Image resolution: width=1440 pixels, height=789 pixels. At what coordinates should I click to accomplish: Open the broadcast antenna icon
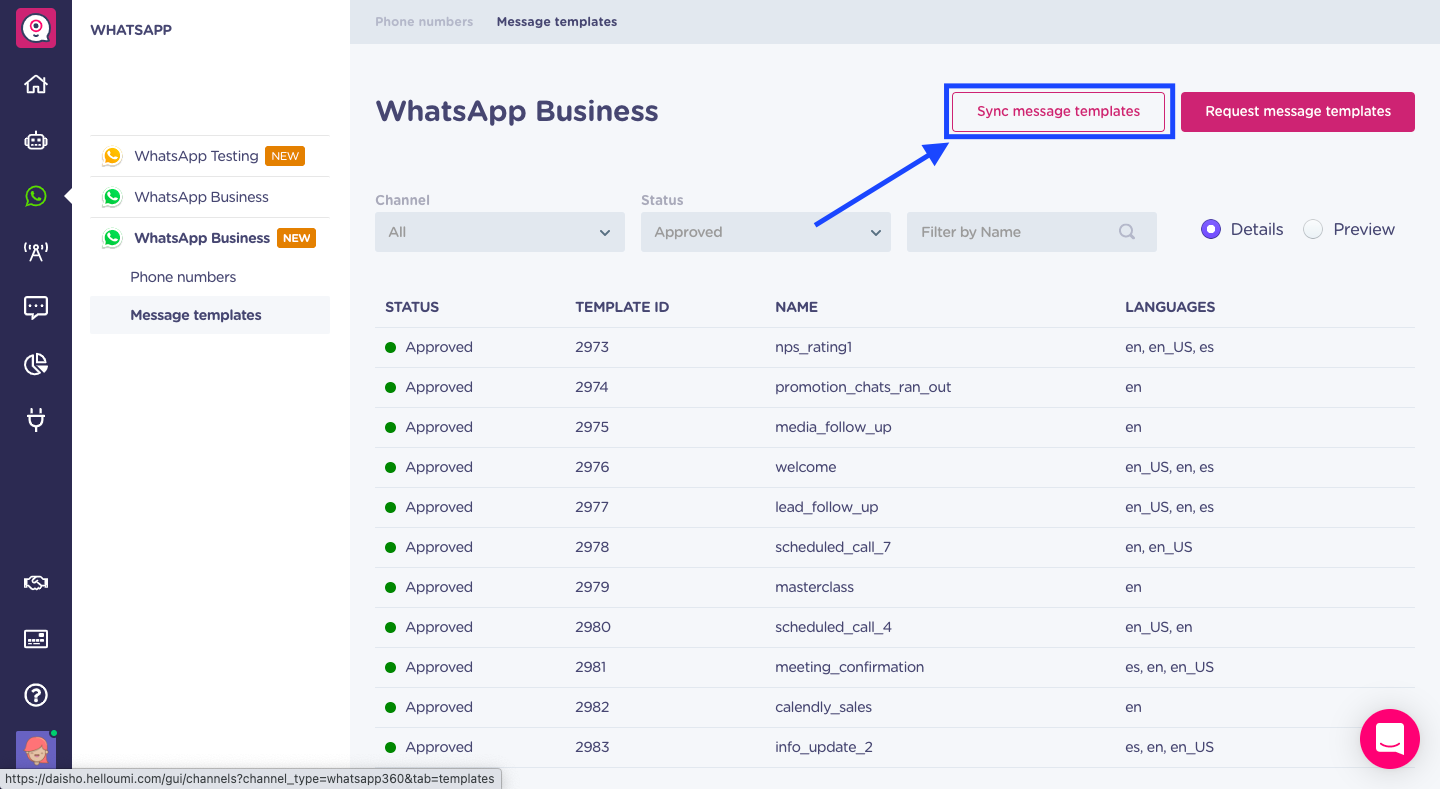pos(36,252)
